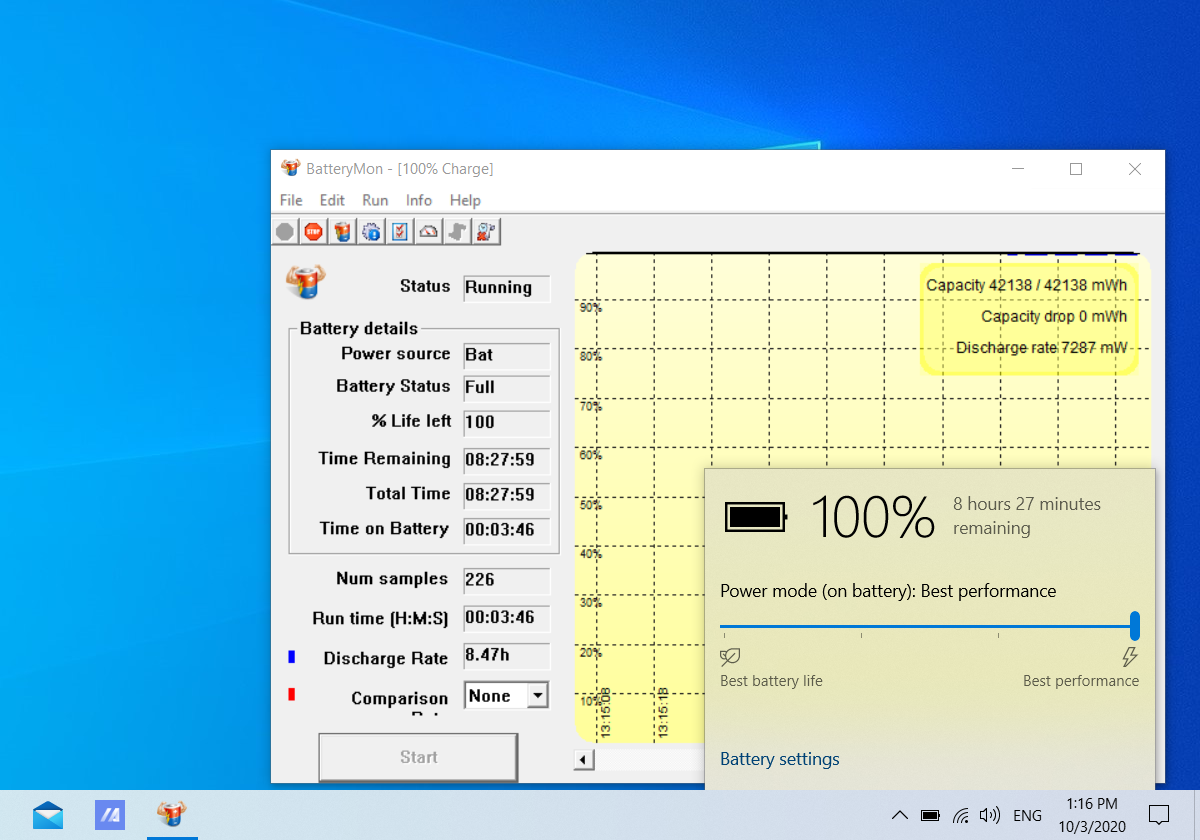Click the grey puzzle-shaped toolbar icon
This screenshot has height=840, width=1200.
pos(458,231)
